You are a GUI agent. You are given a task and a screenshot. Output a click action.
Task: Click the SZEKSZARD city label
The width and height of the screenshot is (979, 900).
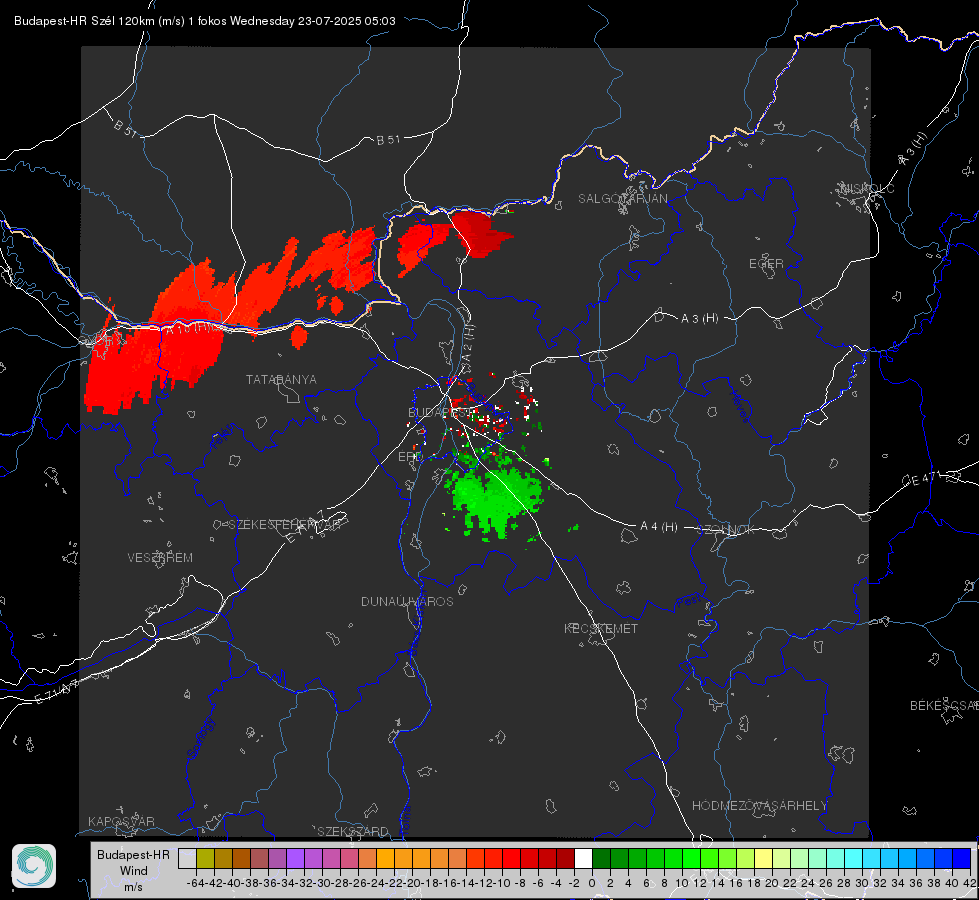(353, 831)
